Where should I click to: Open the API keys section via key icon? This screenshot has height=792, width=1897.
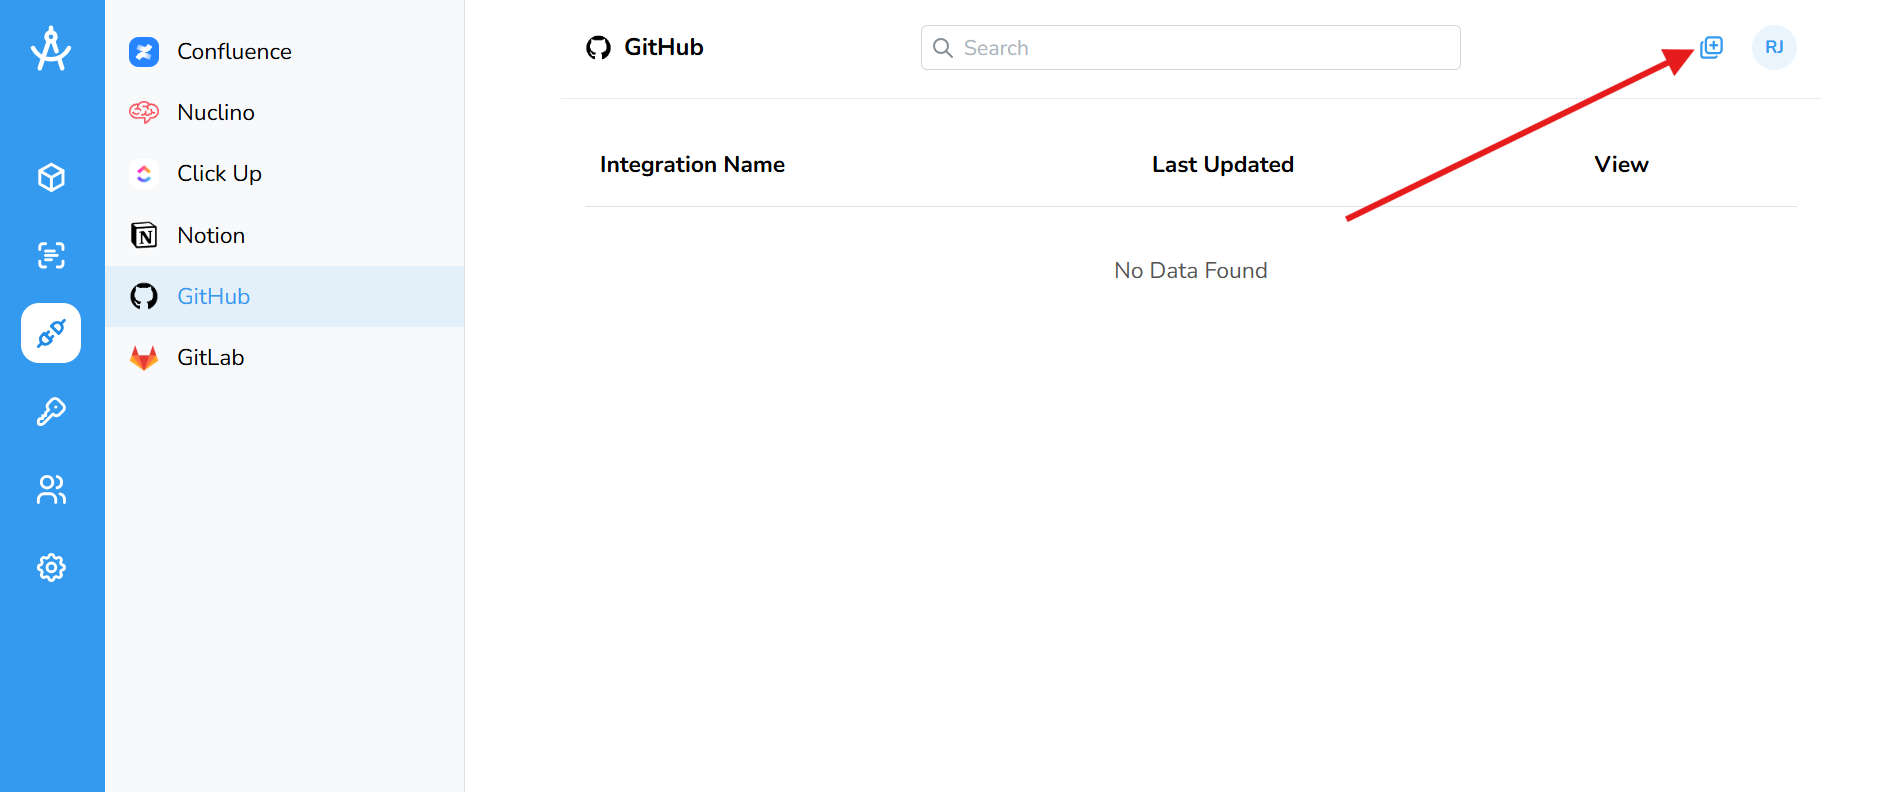(x=51, y=411)
